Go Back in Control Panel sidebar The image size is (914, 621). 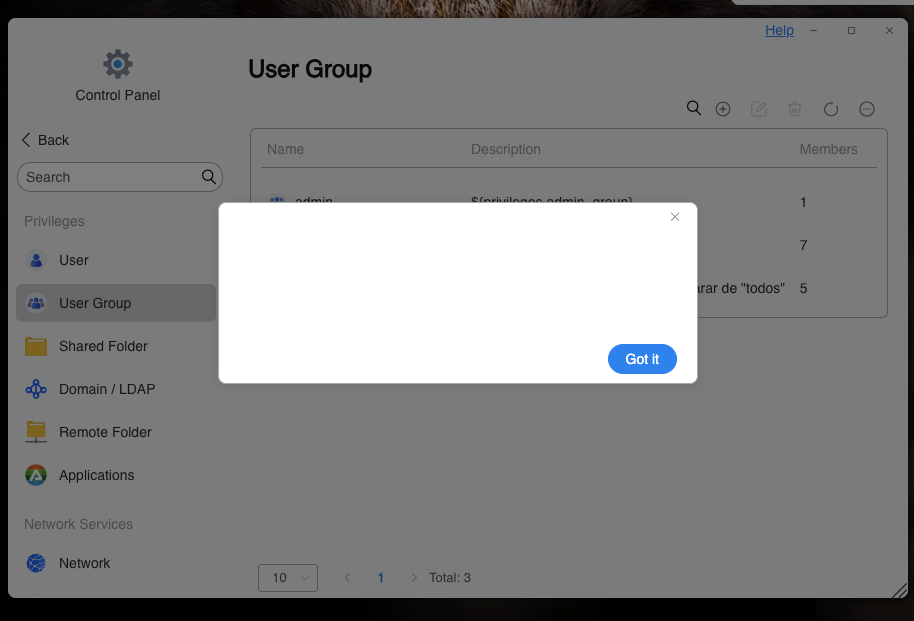click(45, 140)
